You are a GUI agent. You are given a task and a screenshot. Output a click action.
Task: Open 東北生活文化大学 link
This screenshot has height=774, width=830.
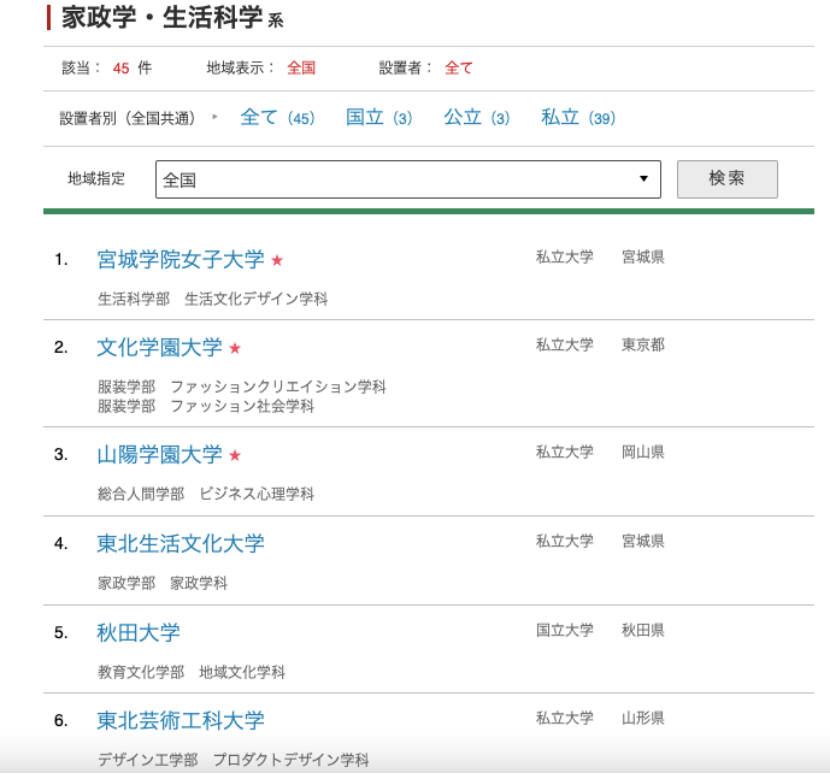point(181,544)
